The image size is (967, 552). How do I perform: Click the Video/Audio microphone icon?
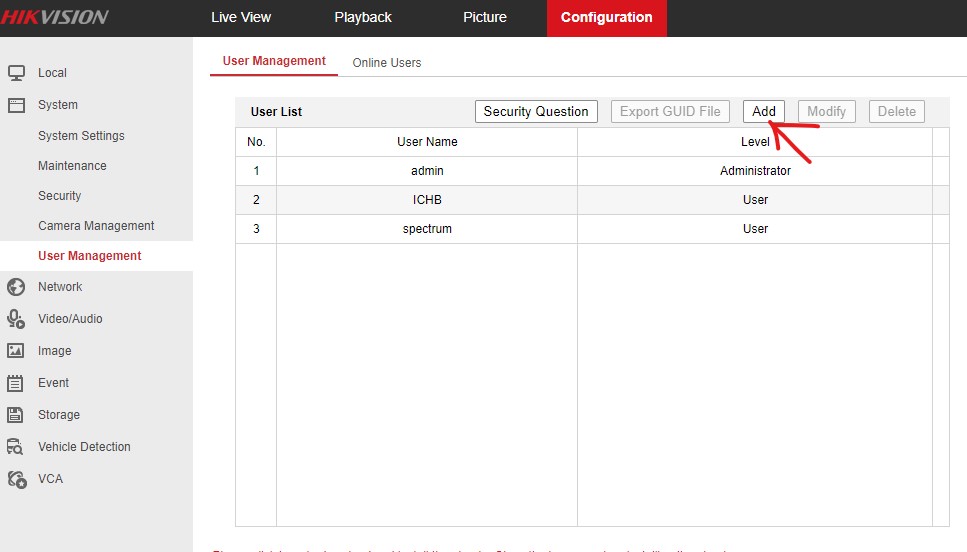click(x=16, y=319)
